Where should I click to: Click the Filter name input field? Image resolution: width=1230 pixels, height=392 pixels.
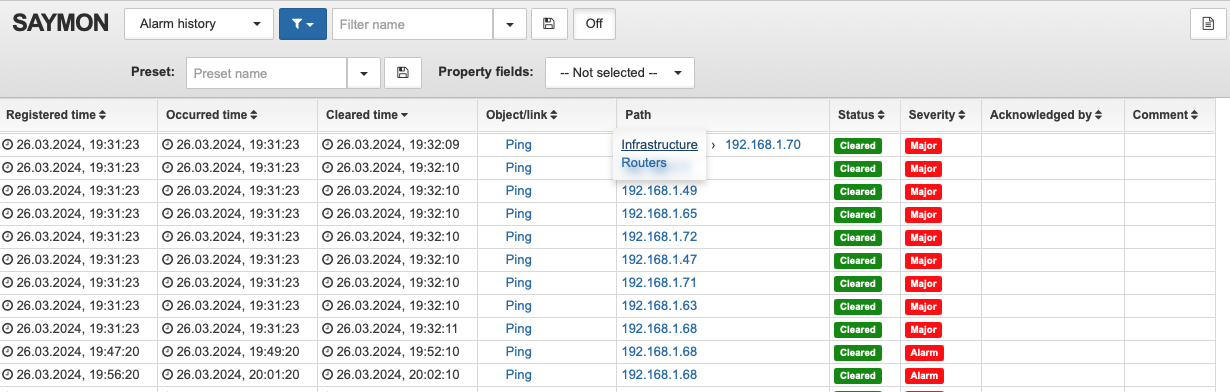[412, 23]
